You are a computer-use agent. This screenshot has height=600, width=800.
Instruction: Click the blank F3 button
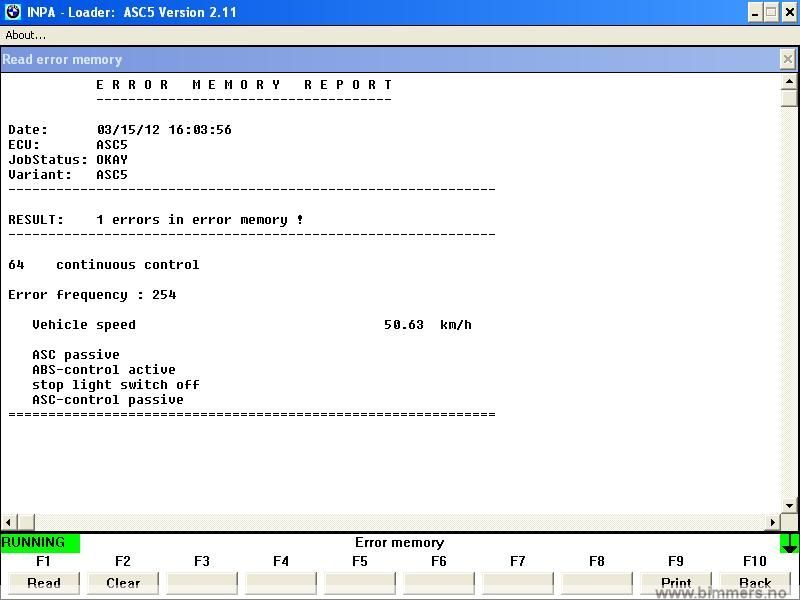[202, 583]
